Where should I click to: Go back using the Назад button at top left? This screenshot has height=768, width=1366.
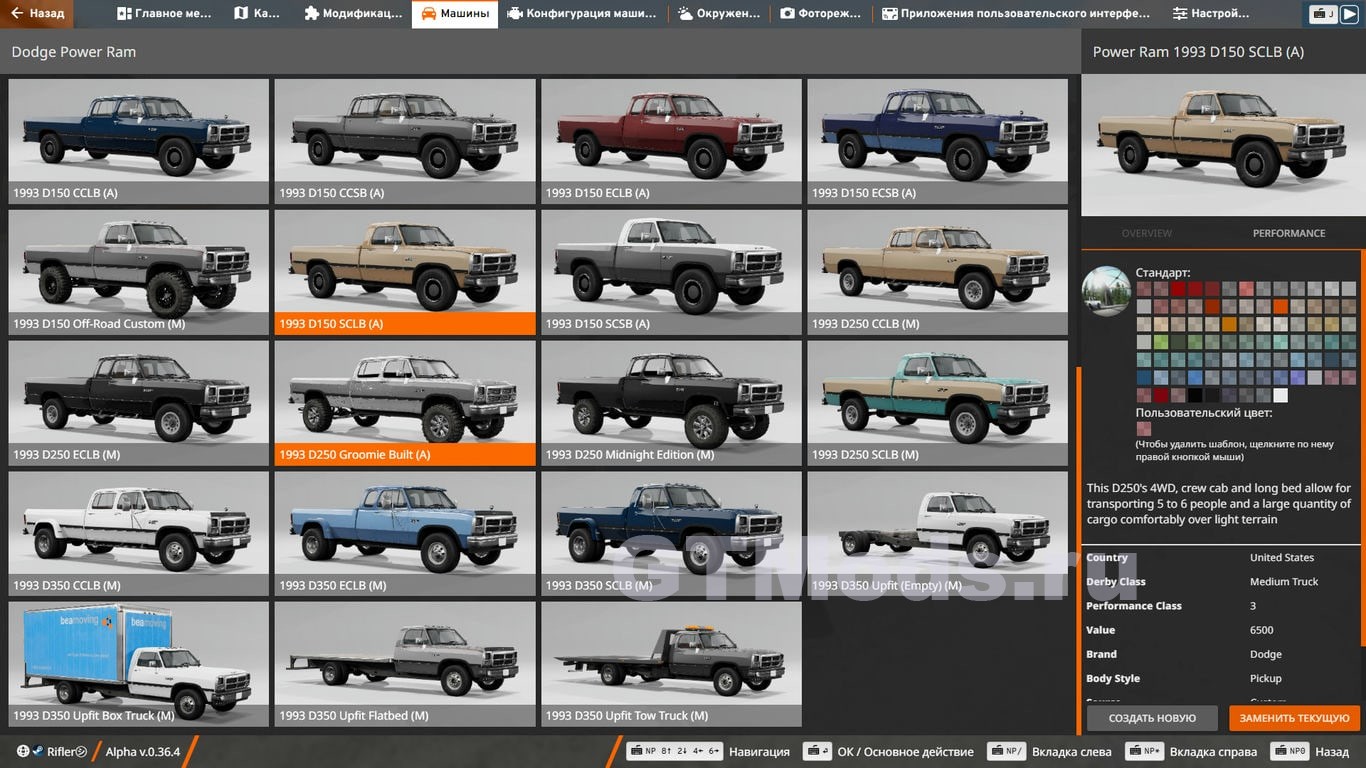coord(37,14)
